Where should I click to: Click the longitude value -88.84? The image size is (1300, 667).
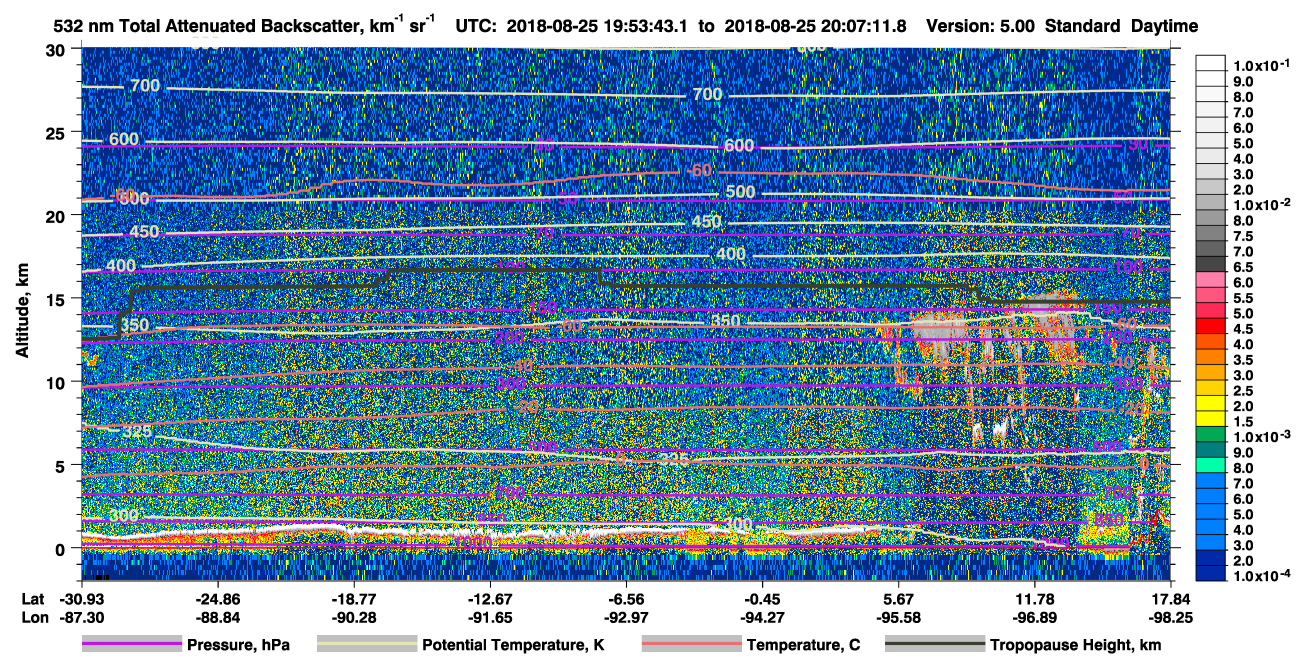coord(217,618)
